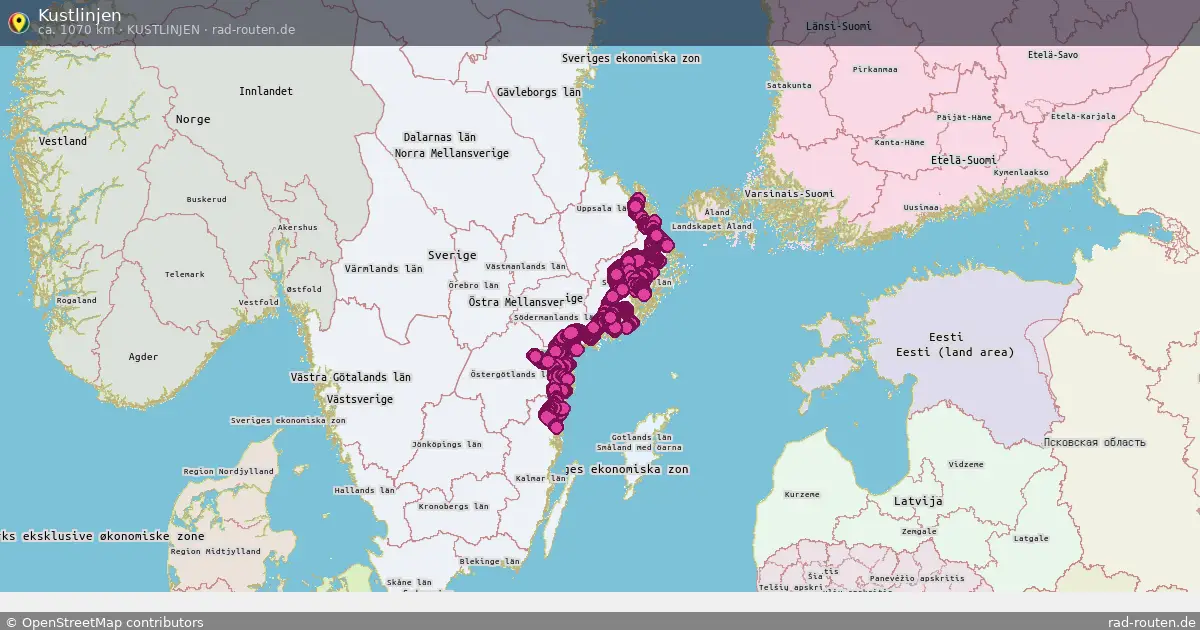Open the OpenStreetMap contributors attribution
The width and height of the screenshot is (1200, 630).
(x=105, y=622)
